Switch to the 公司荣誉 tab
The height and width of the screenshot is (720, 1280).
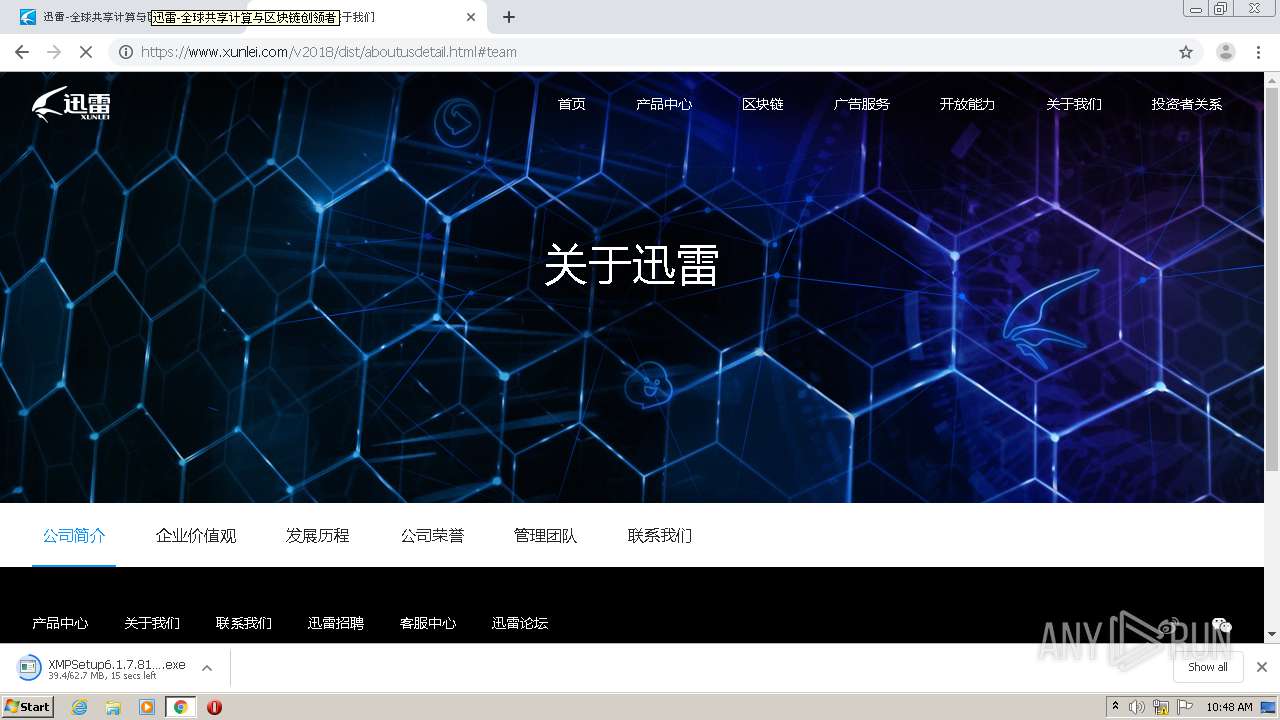tap(432, 536)
